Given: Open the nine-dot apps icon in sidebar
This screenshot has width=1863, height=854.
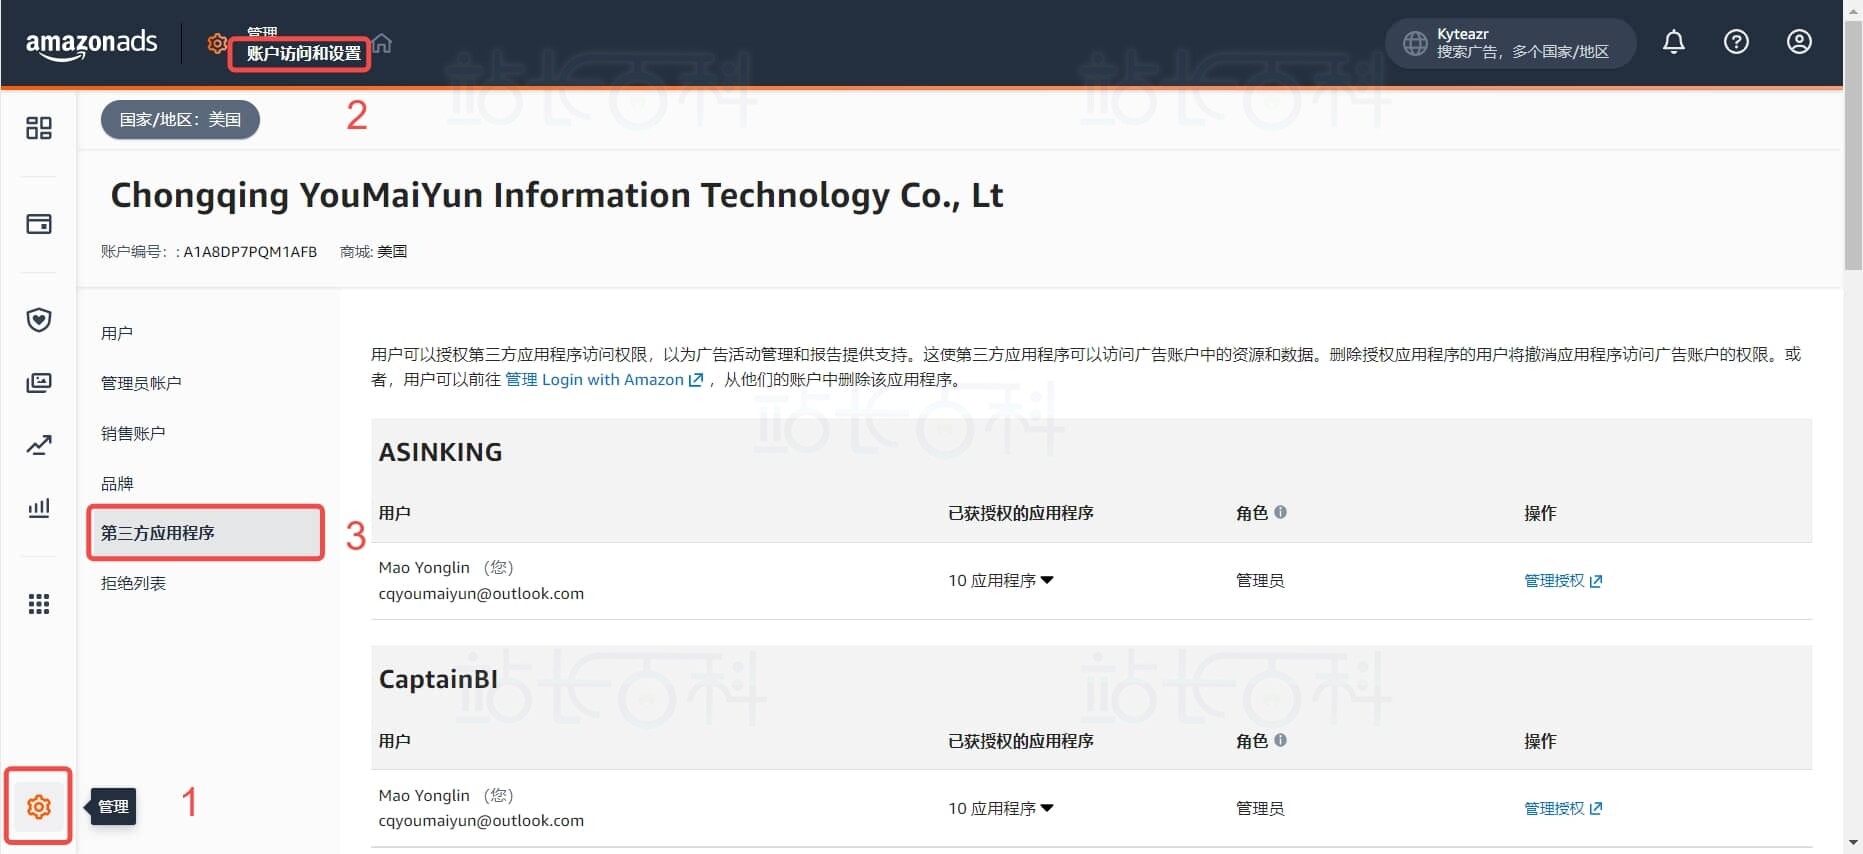Looking at the screenshot, I should pyautogui.click(x=39, y=604).
